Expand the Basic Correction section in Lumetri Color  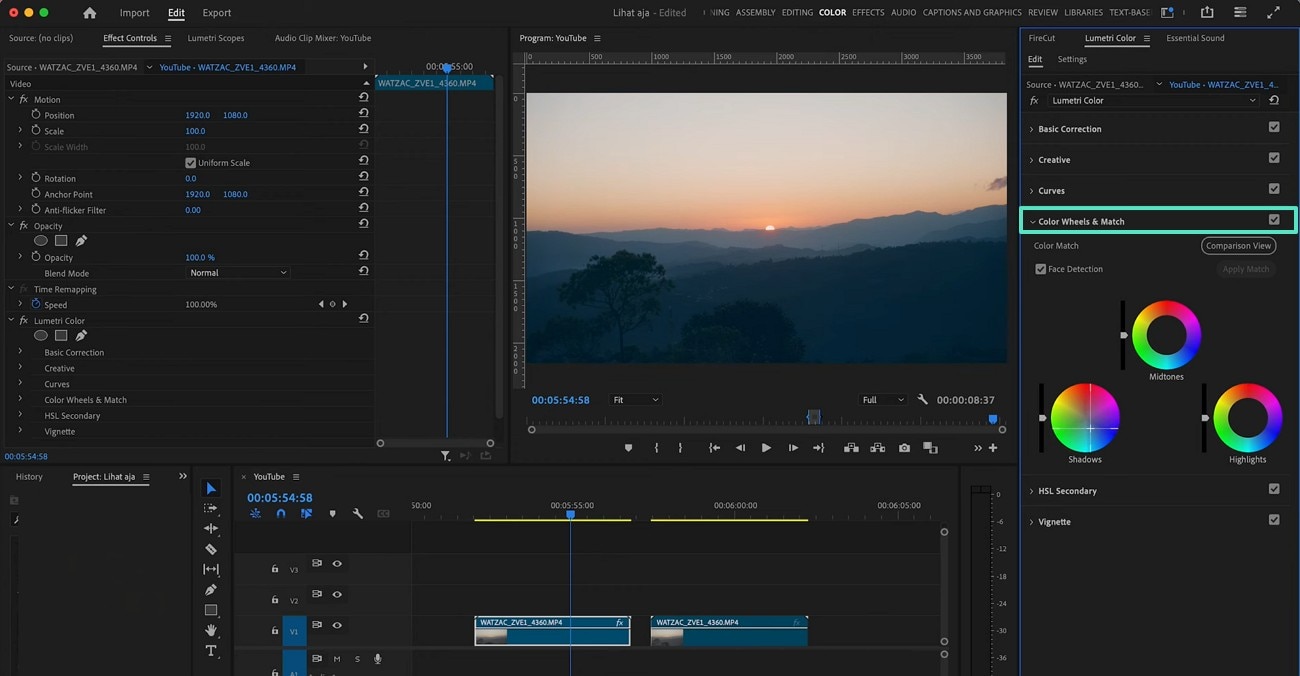pyautogui.click(x=1069, y=129)
